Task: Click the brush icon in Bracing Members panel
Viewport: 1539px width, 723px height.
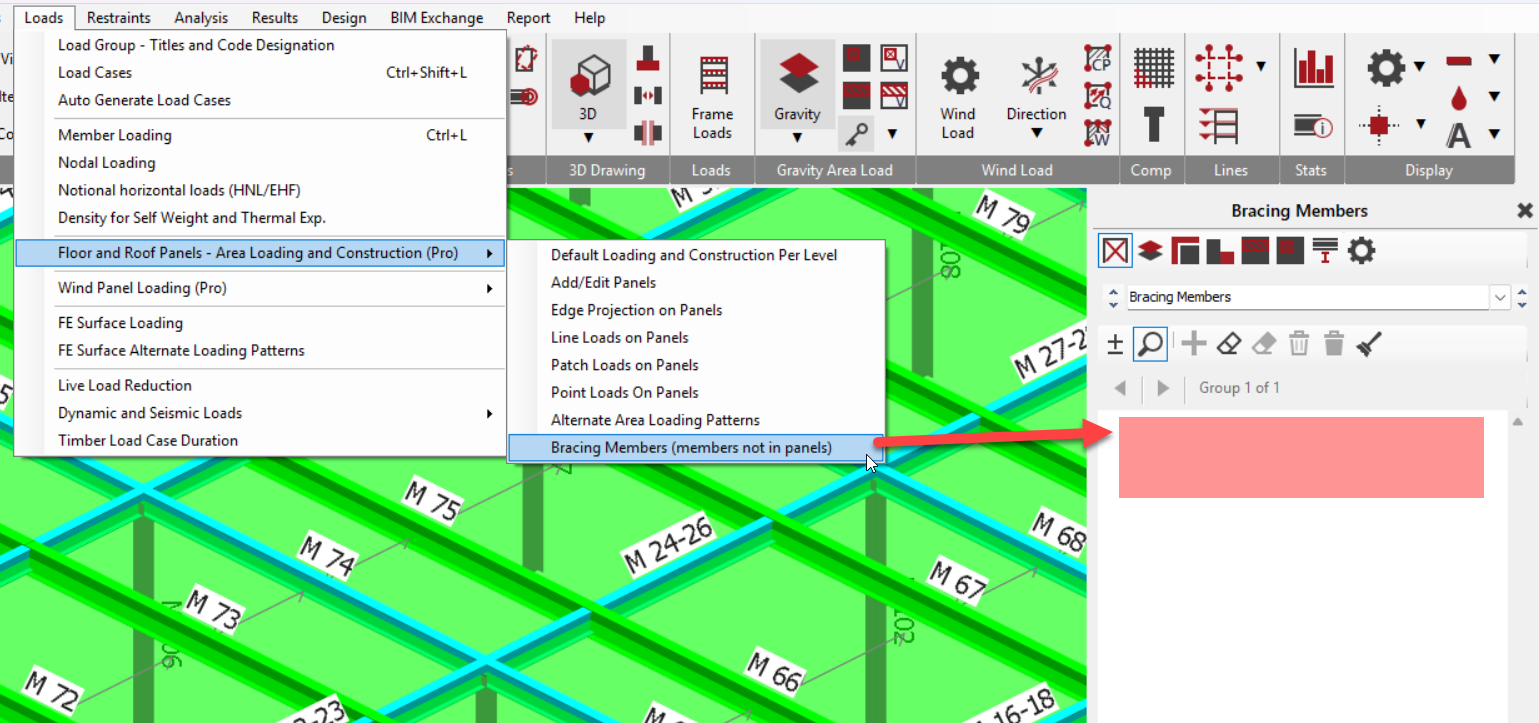Action: pyautogui.click(x=1369, y=344)
